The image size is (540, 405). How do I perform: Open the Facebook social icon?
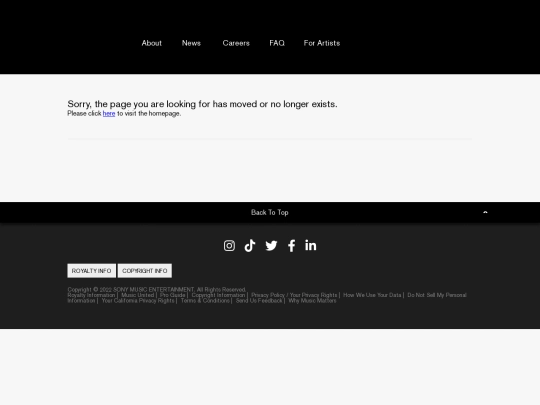tap(291, 246)
